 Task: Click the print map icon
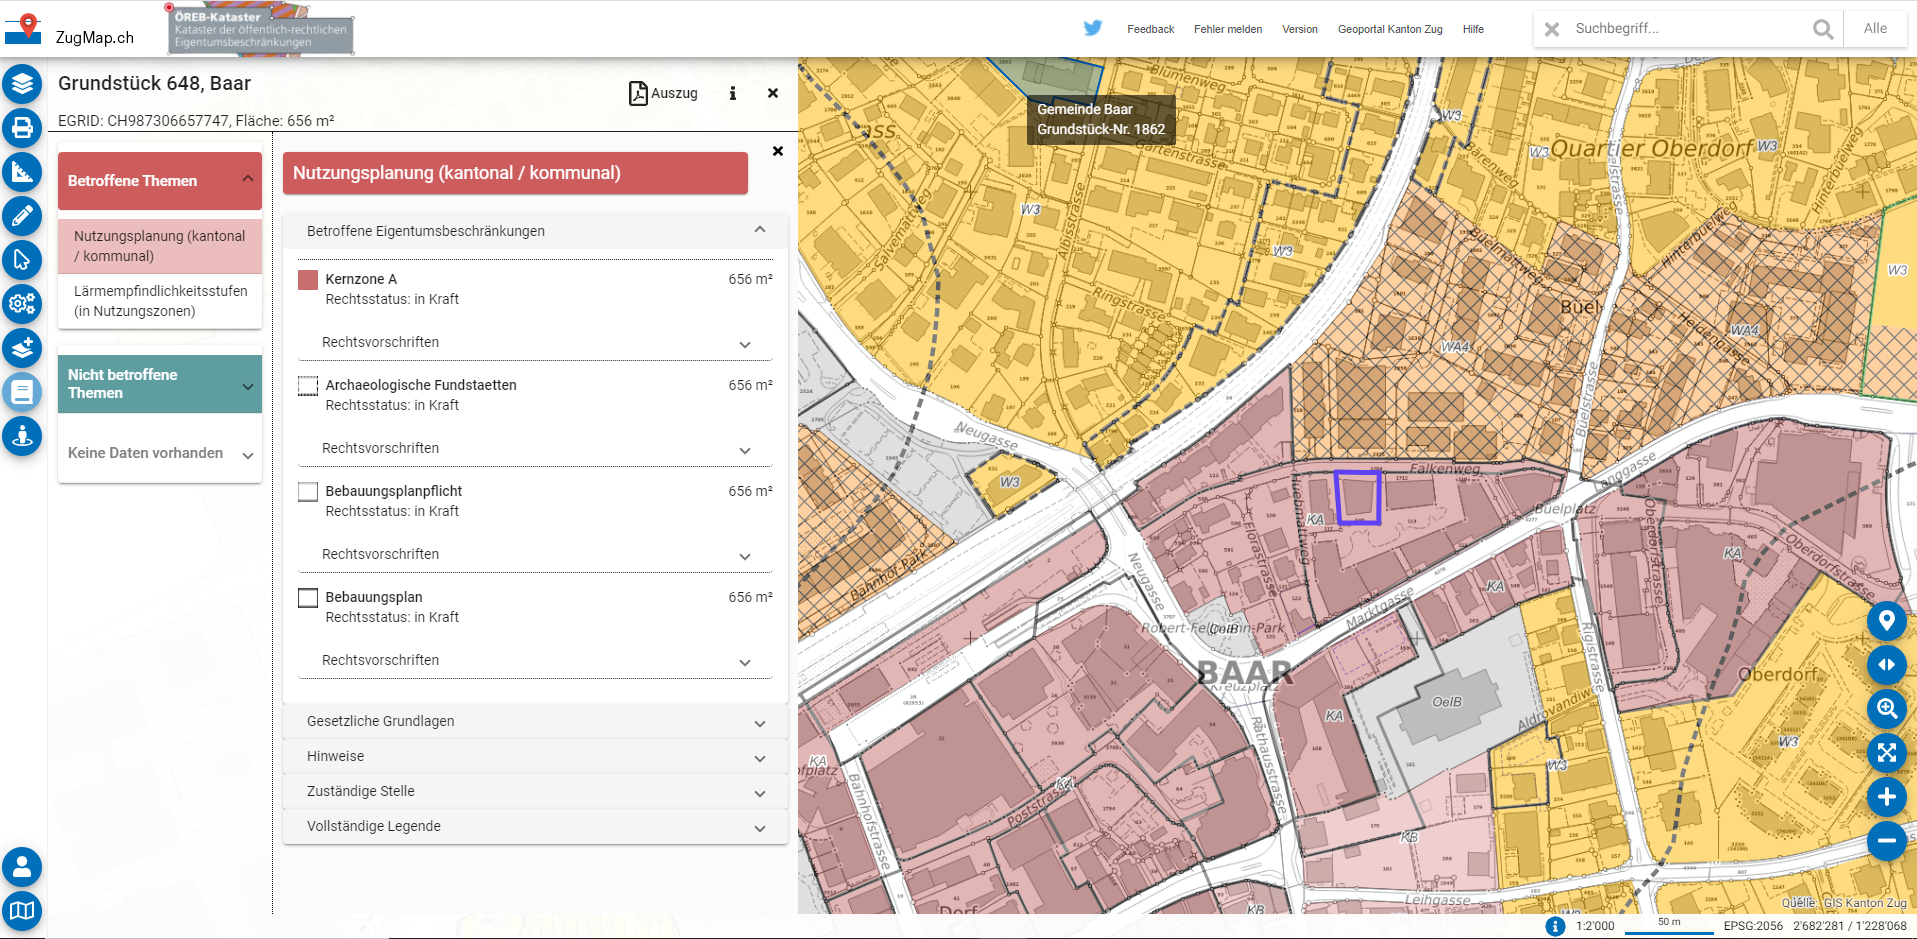pyautogui.click(x=22, y=128)
